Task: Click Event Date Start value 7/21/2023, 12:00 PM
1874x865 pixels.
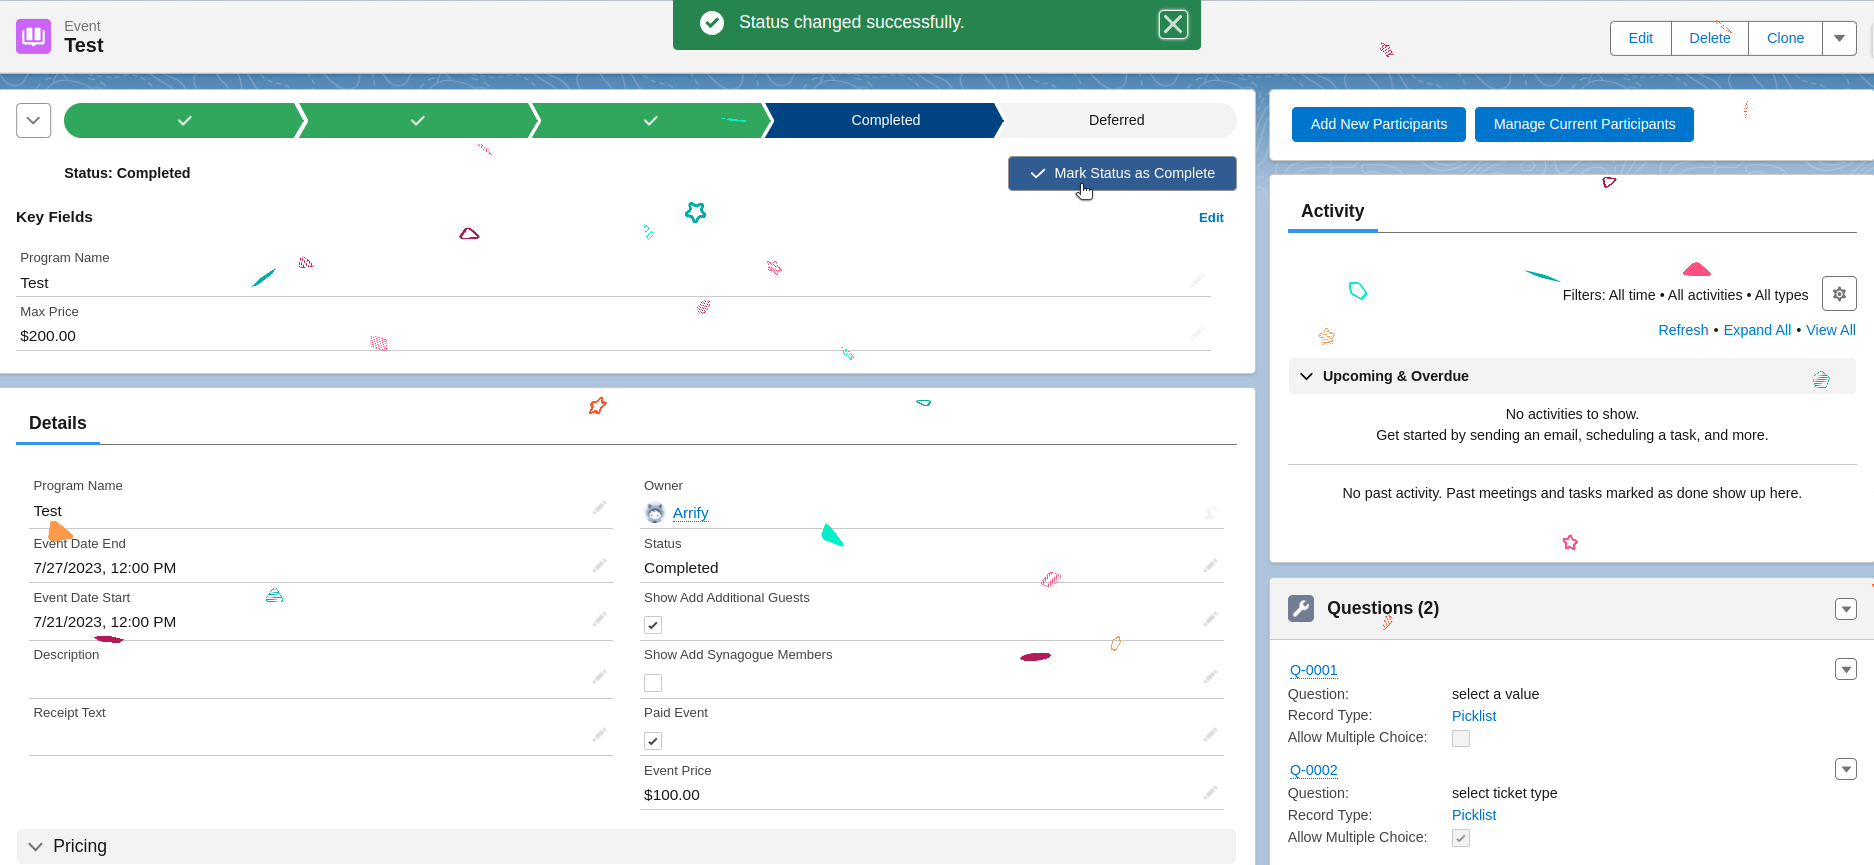Action: 105,622
